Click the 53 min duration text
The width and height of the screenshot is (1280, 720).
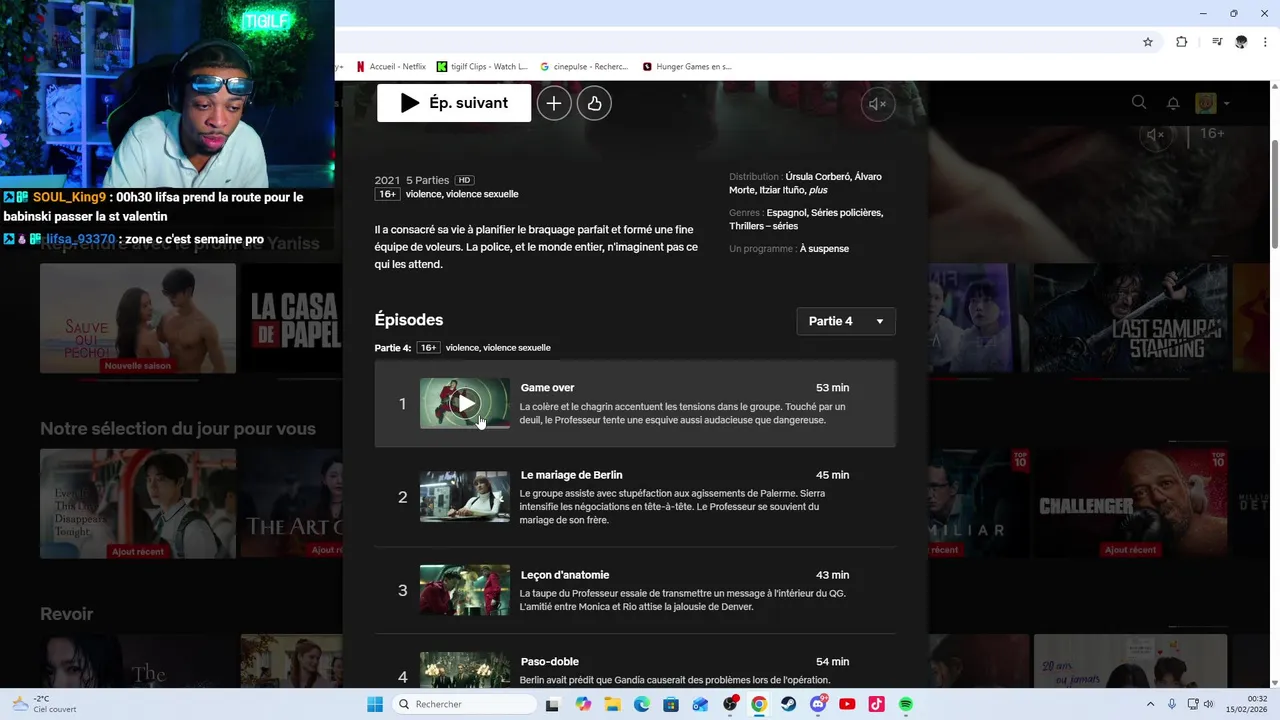point(832,388)
